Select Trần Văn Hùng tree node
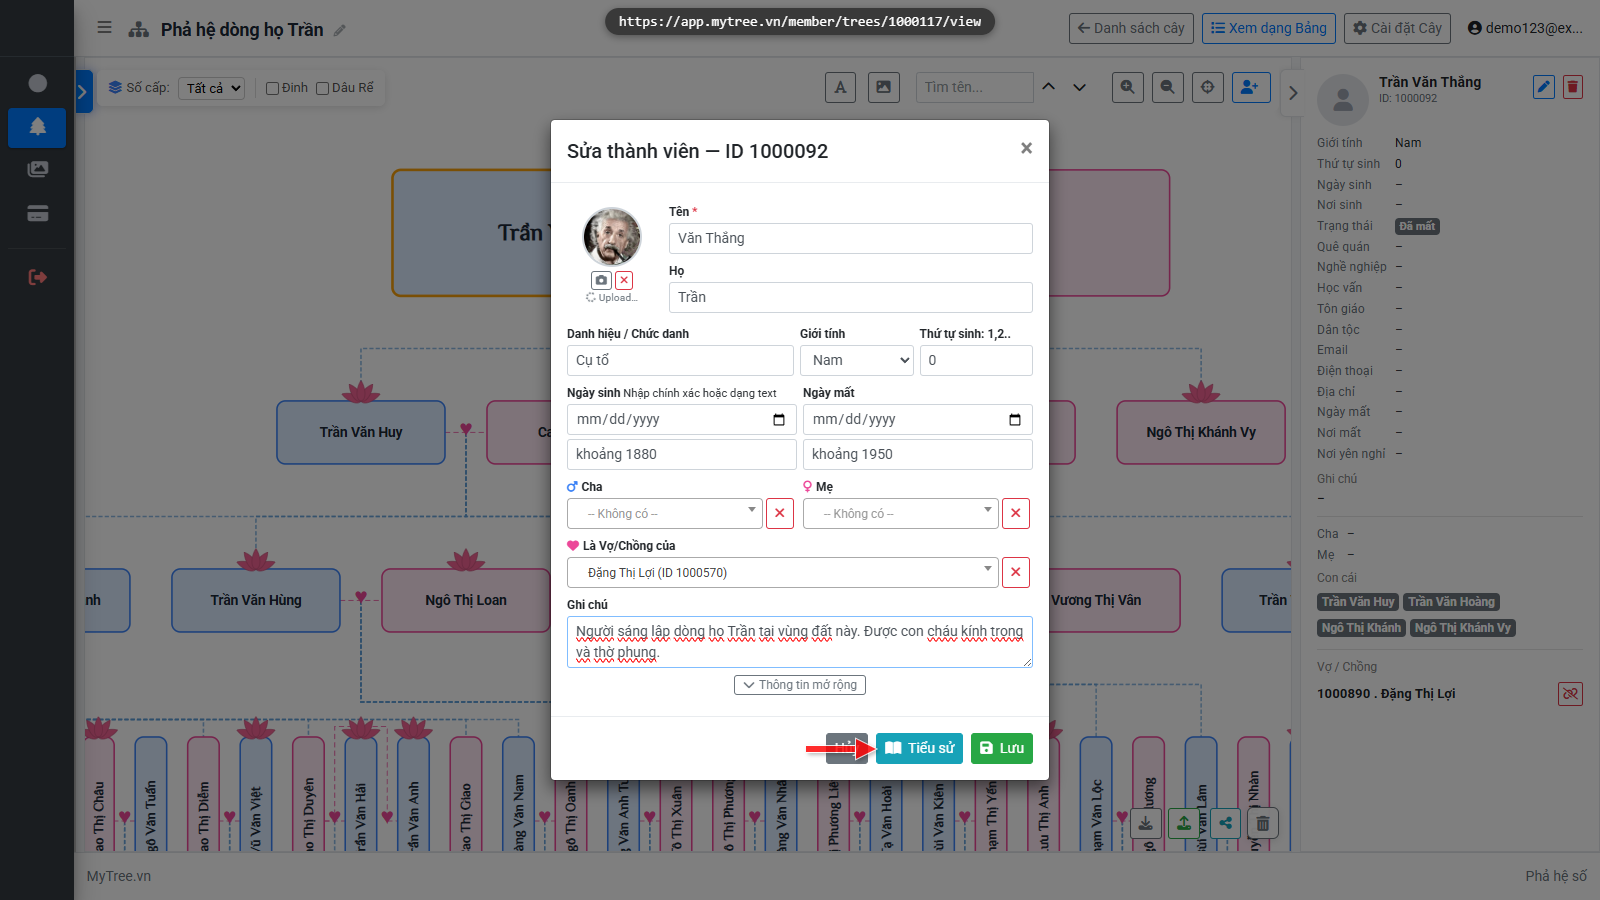1600x900 pixels. coord(256,600)
